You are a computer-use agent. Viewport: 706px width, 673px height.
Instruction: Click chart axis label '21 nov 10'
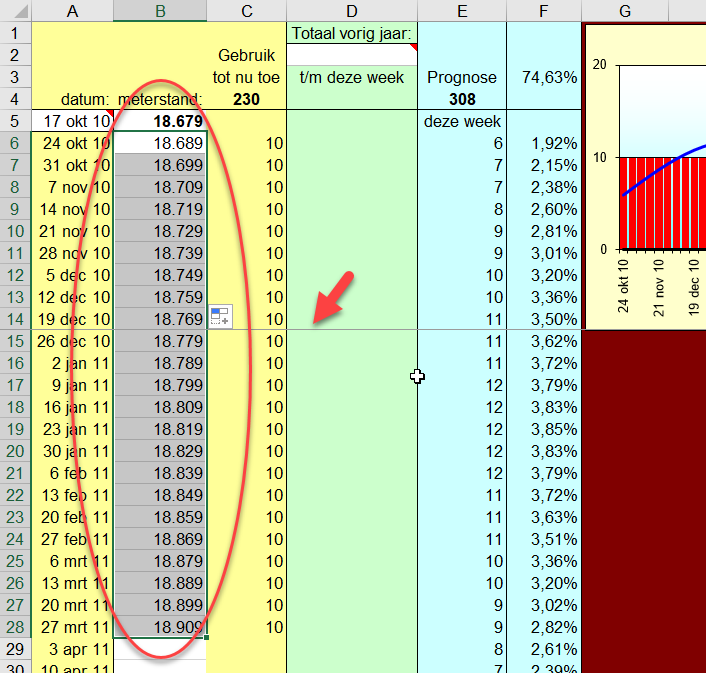coord(658,287)
